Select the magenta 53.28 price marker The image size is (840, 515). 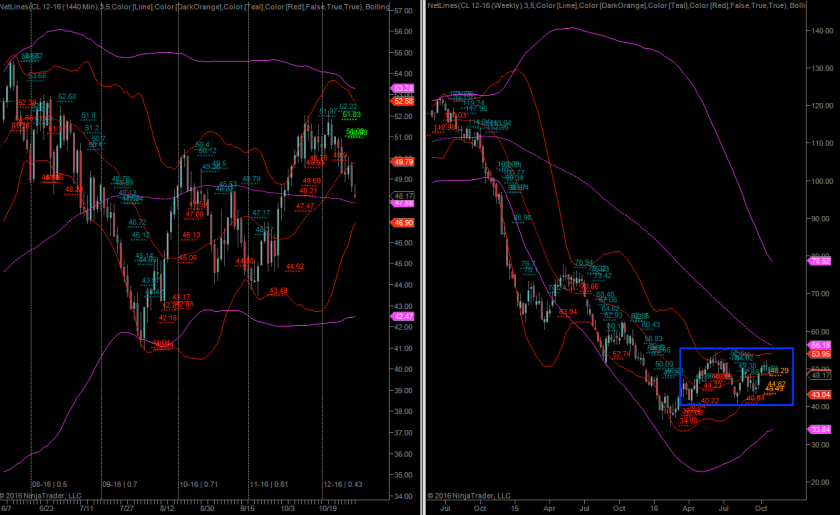tap(404, 90)
